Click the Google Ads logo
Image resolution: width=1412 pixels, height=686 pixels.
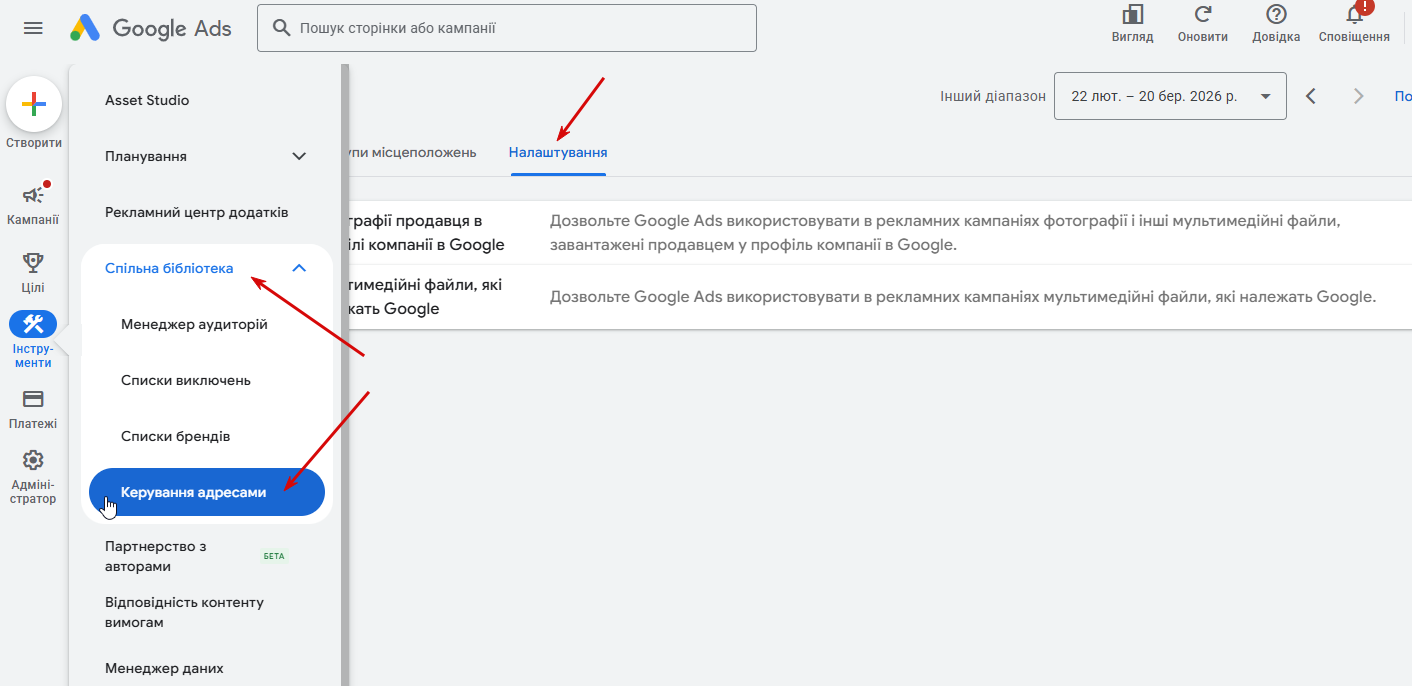click(151, 28)
